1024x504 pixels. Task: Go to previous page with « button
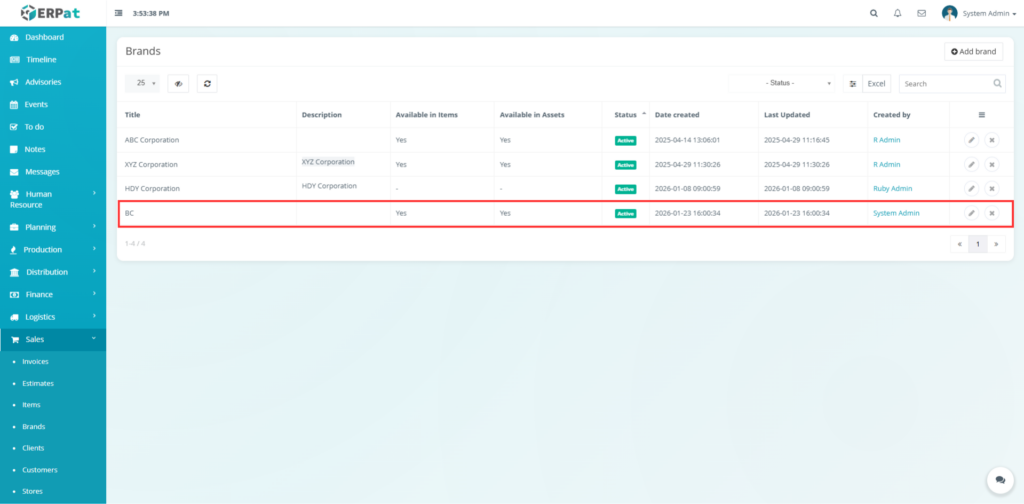pos(959,244)
